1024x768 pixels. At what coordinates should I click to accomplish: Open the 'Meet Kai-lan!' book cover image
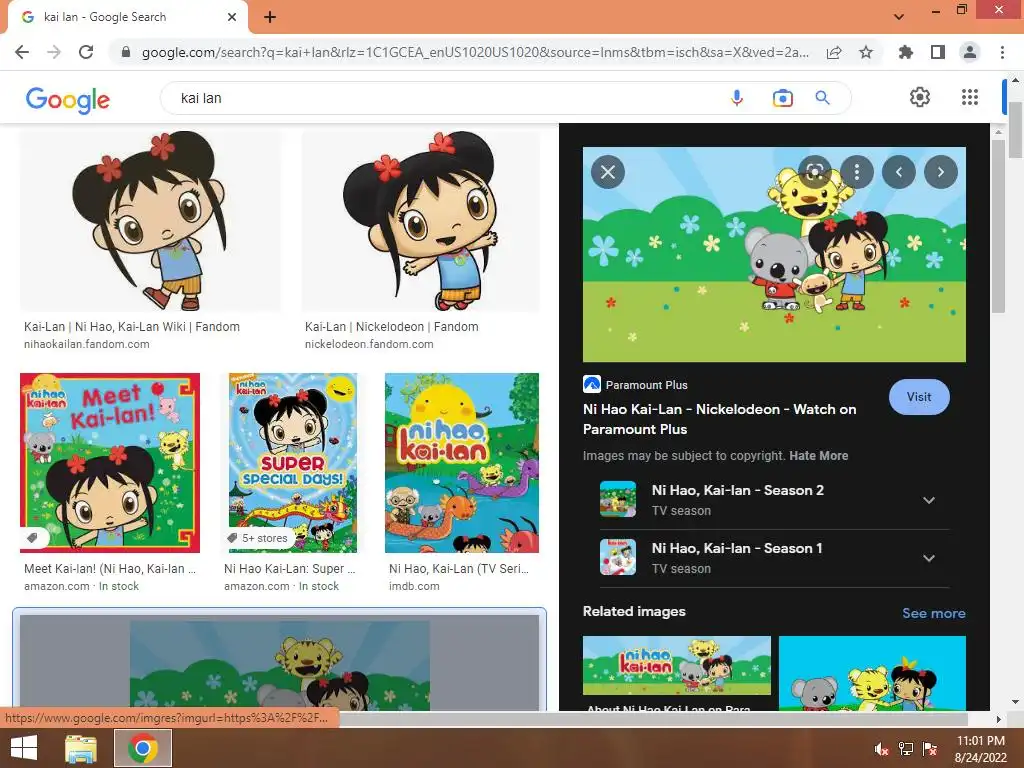110,462
